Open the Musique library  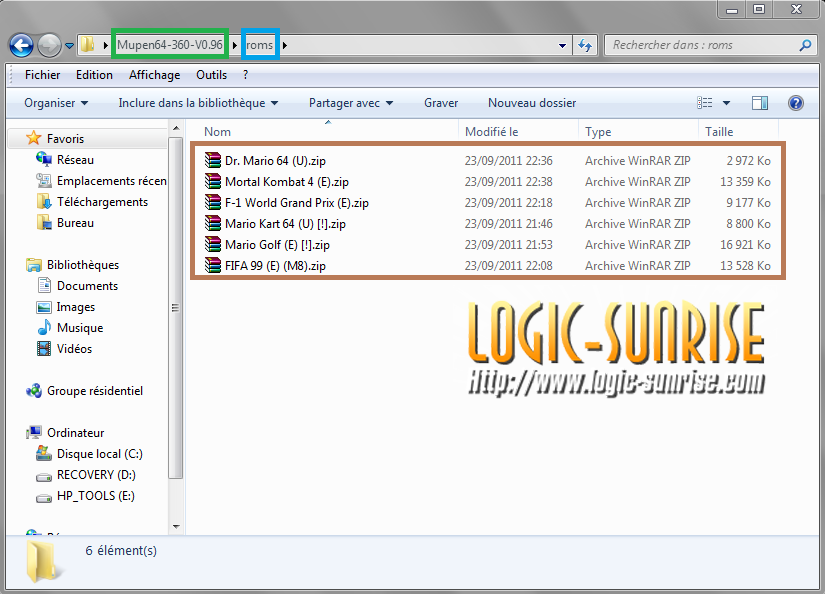pos(80,328)
